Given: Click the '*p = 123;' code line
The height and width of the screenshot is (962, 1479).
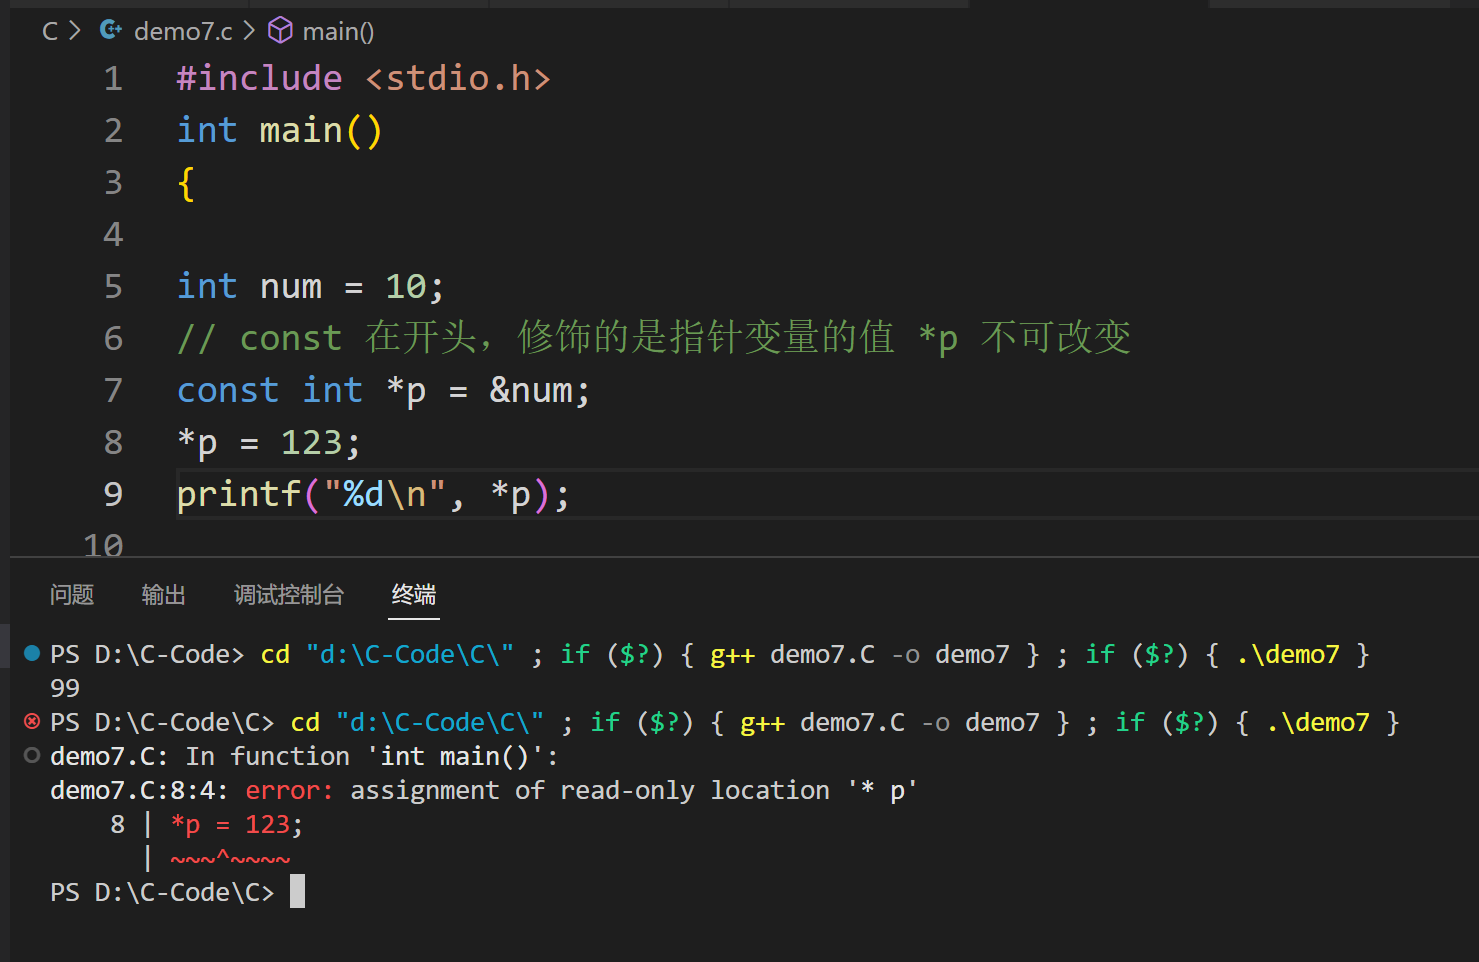Looking at the screenshot, I should coord(269,443).
